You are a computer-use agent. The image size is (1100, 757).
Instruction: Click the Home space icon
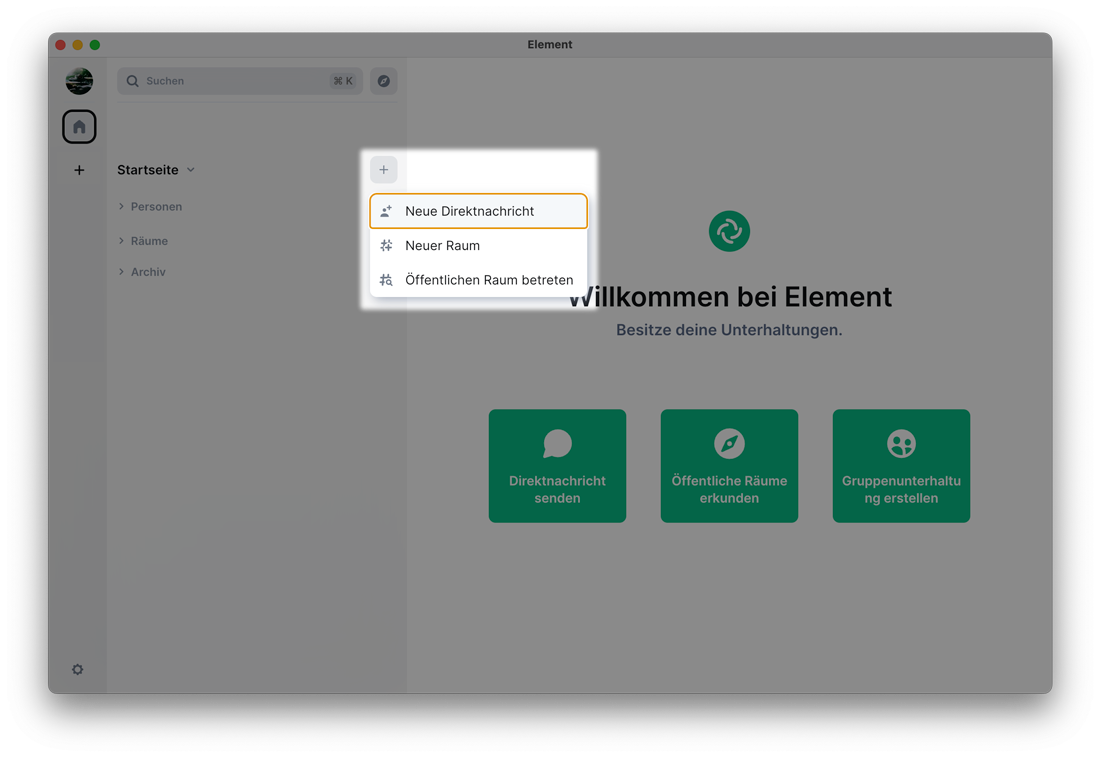point(79,127)
